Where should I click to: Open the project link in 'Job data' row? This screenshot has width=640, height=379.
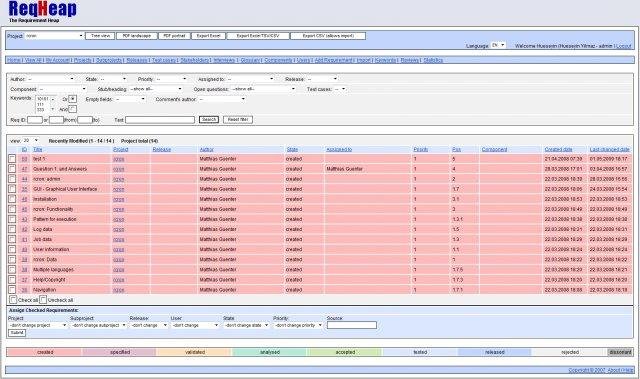118,239
